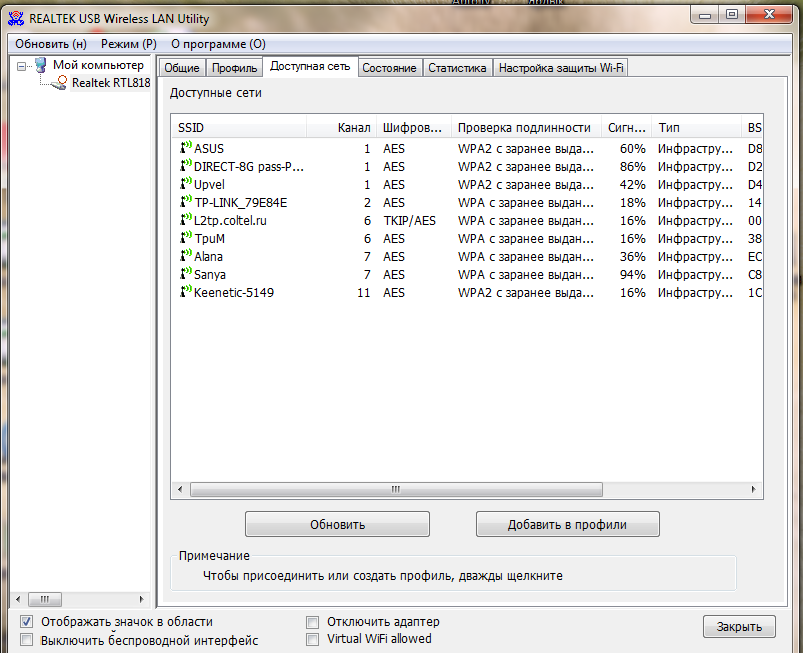Select the 'TpuM' network name
This screenshot has width=803, height=653.
tap(209, 238)
